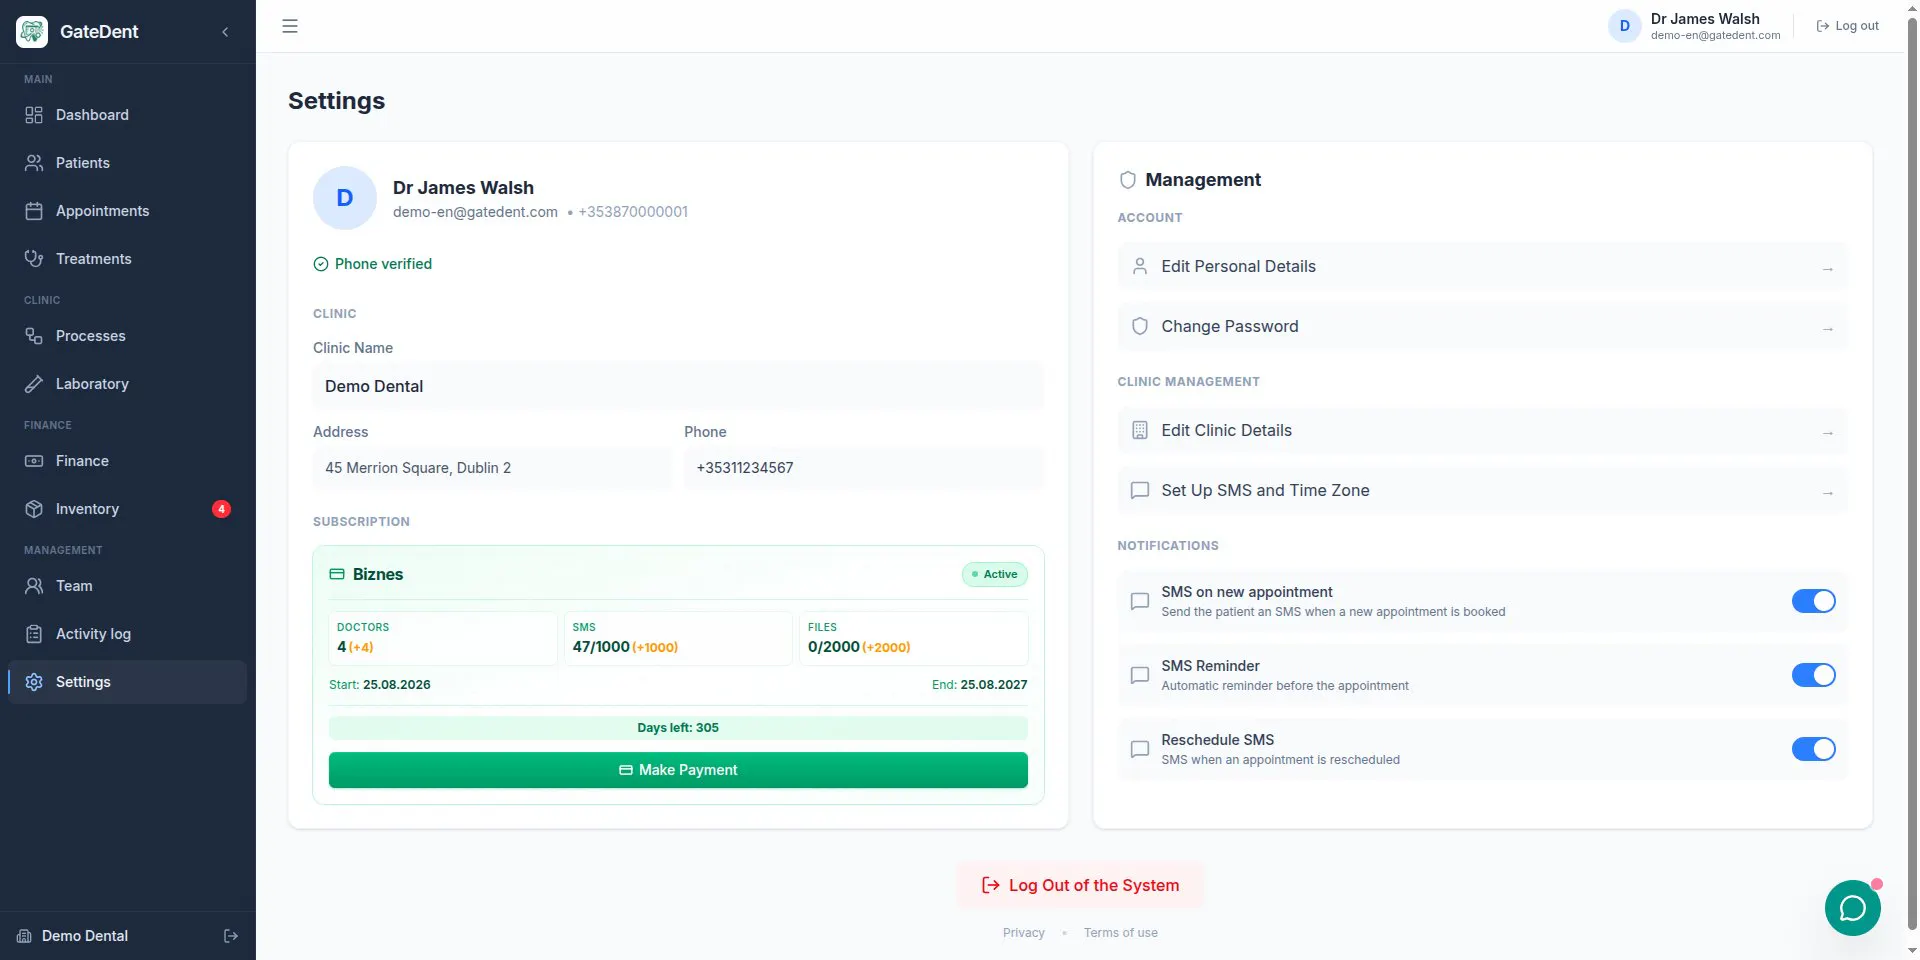This screenshot has height=960, width=1920.
Task: Open the green chat bubble widget
Action: click(x=1853, y=908)
